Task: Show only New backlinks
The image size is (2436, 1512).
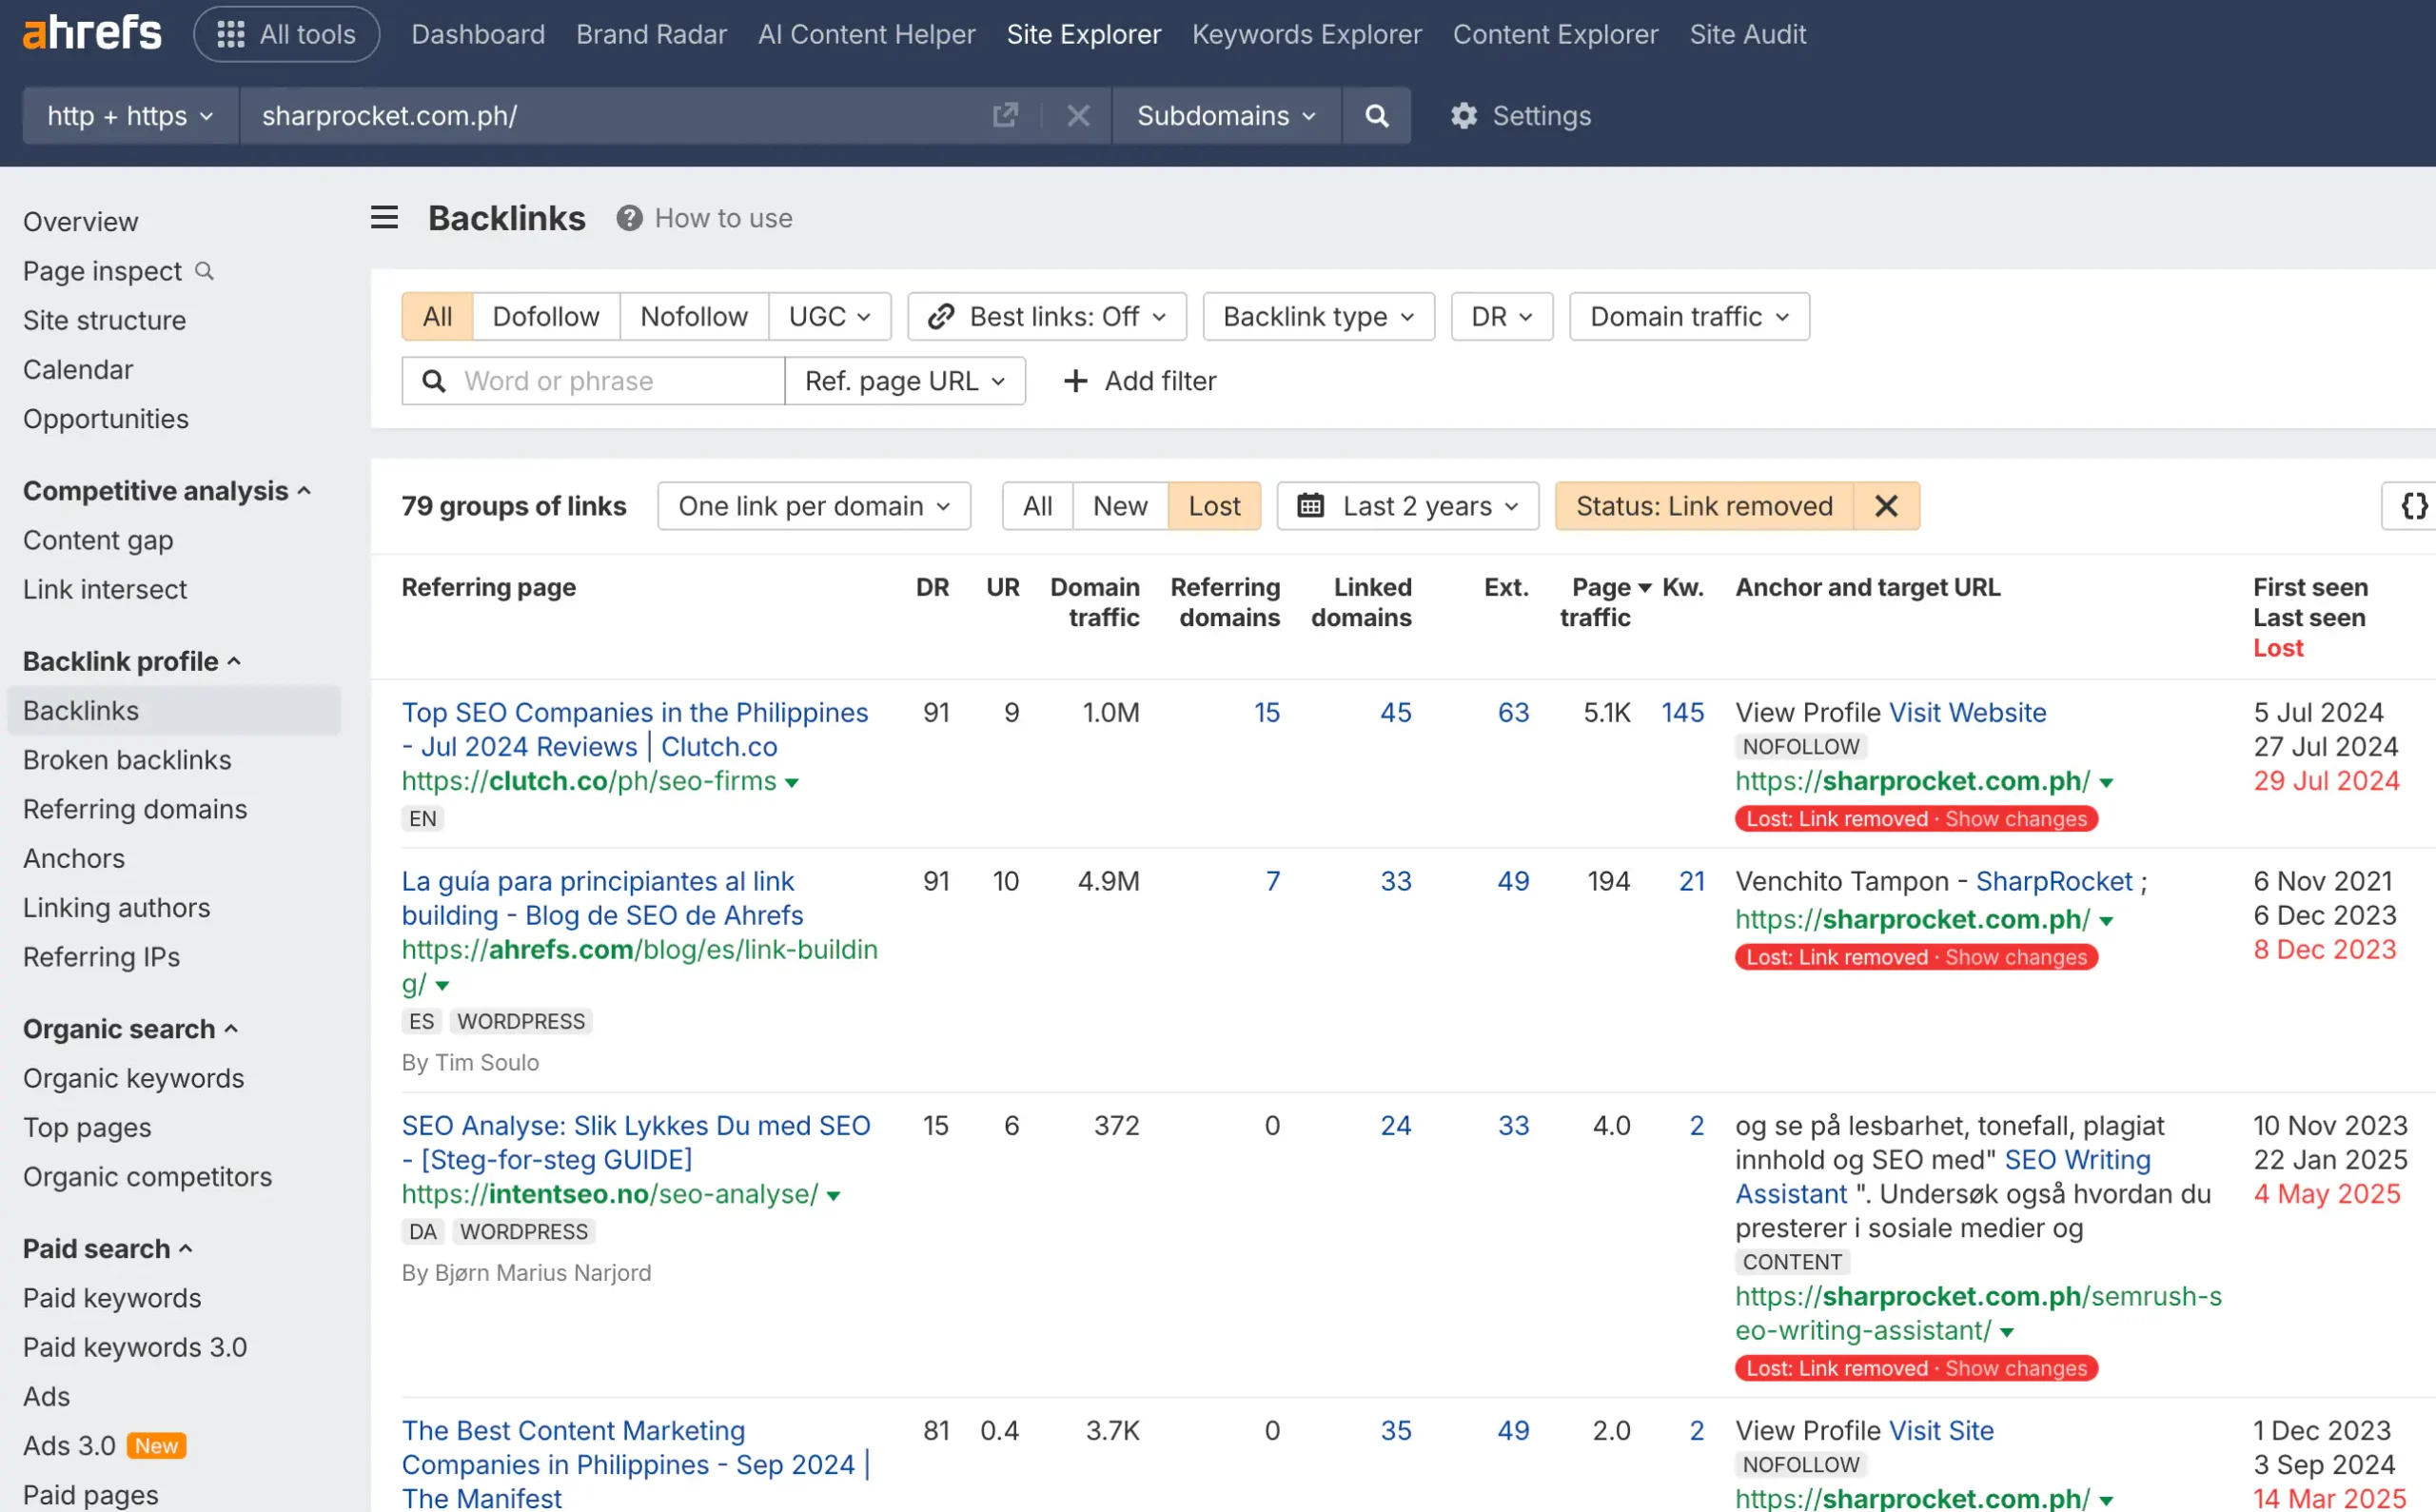Action: (x=1119, y=505)
